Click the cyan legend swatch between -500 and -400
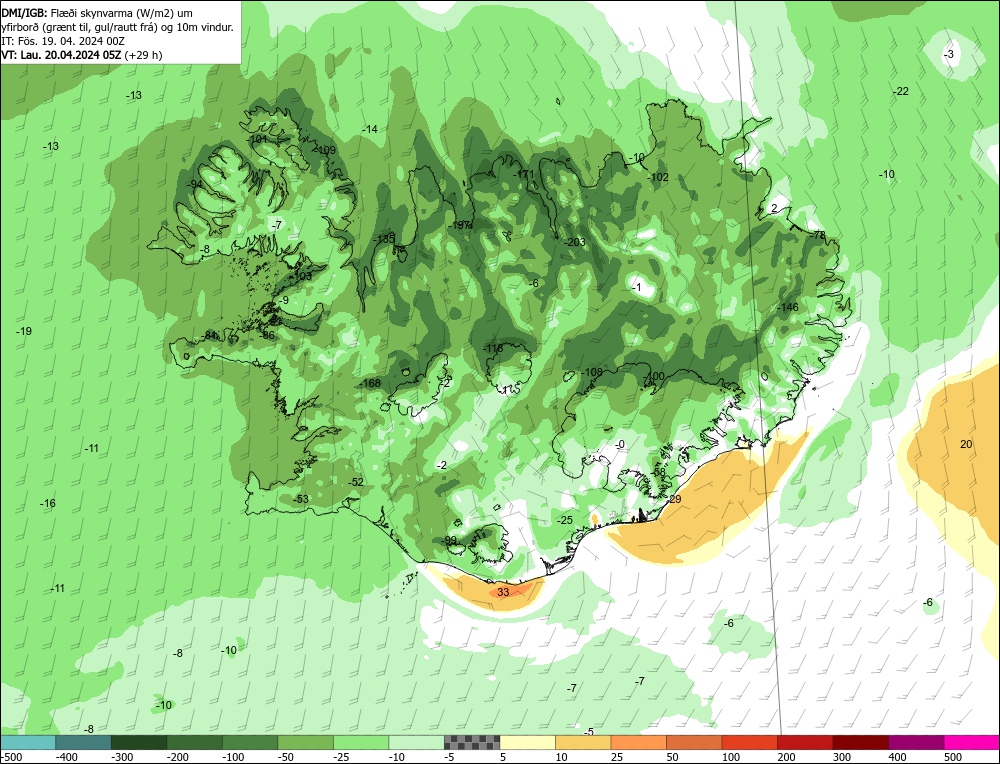The image size is (1000, 764). pos(27,742)
